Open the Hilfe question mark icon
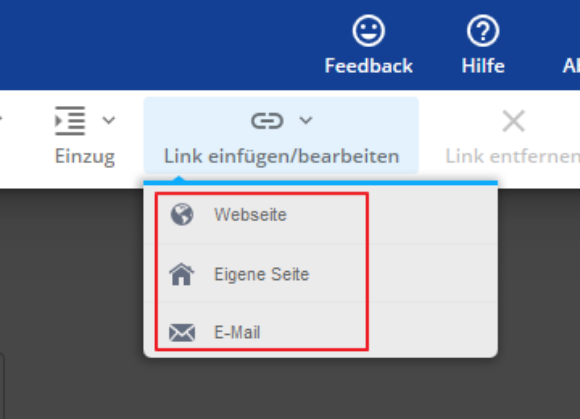Screen dimensions: 580x419 [483, 31]
